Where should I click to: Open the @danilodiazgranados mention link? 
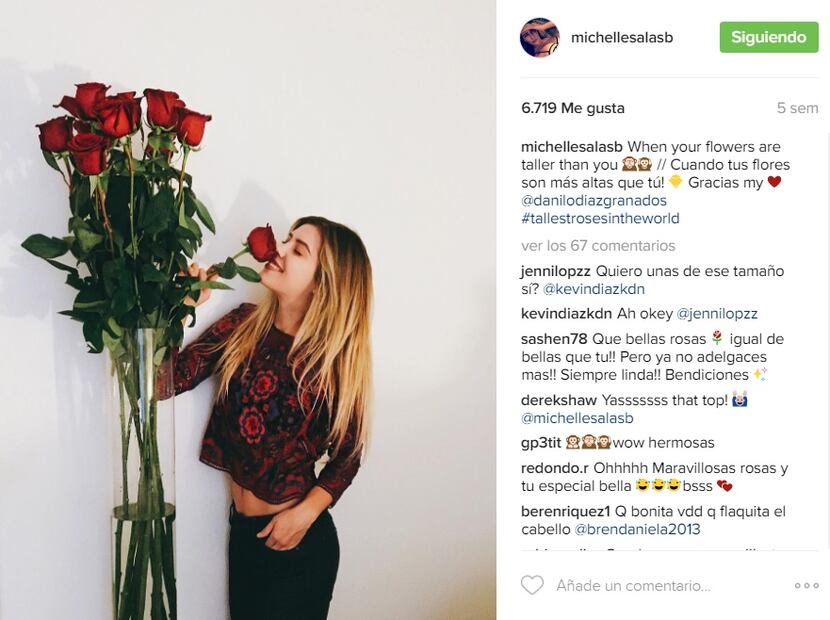(594, 201)
